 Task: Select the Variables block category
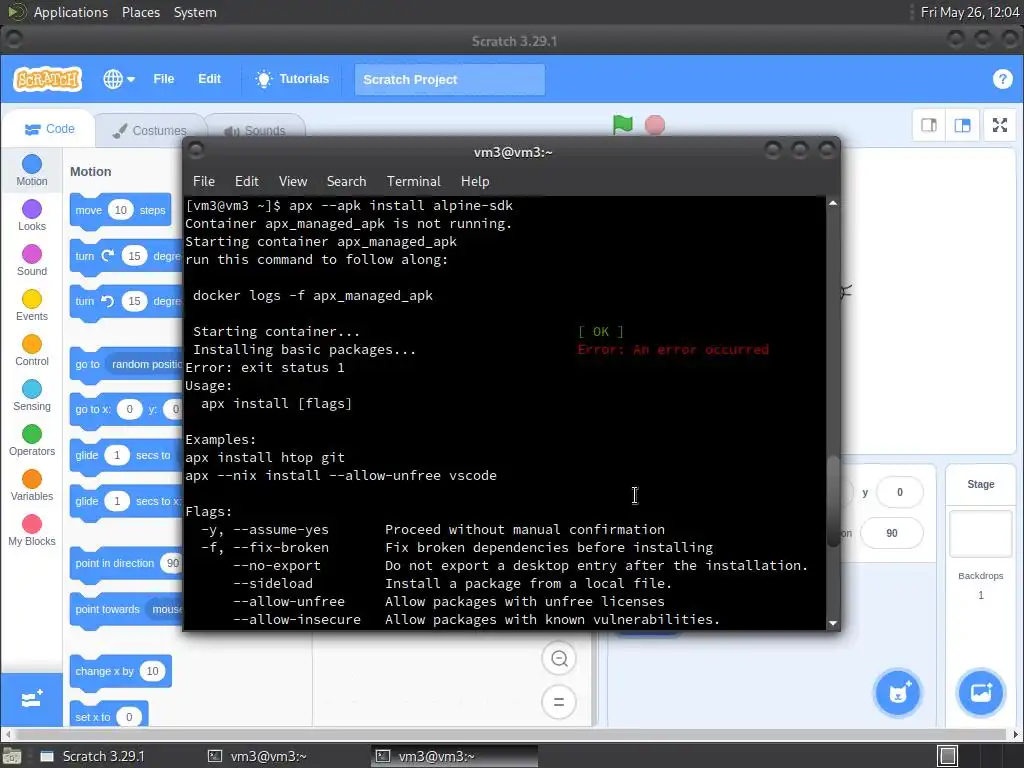(31, 486)
